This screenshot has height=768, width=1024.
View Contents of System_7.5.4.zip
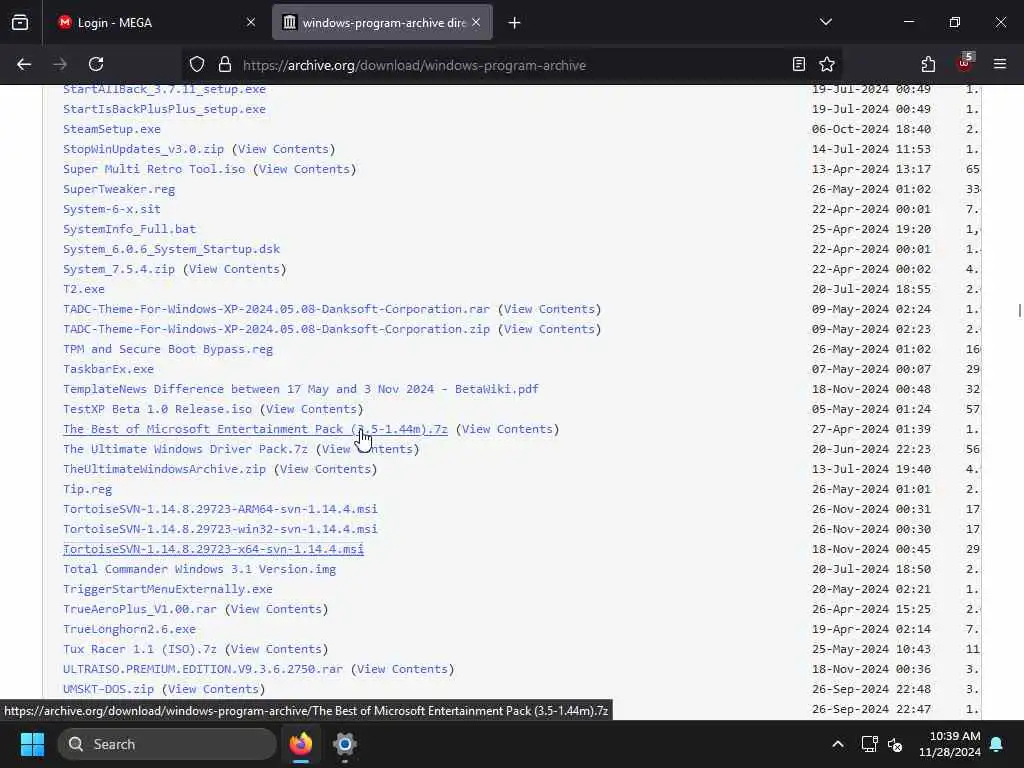click(234, 269)
